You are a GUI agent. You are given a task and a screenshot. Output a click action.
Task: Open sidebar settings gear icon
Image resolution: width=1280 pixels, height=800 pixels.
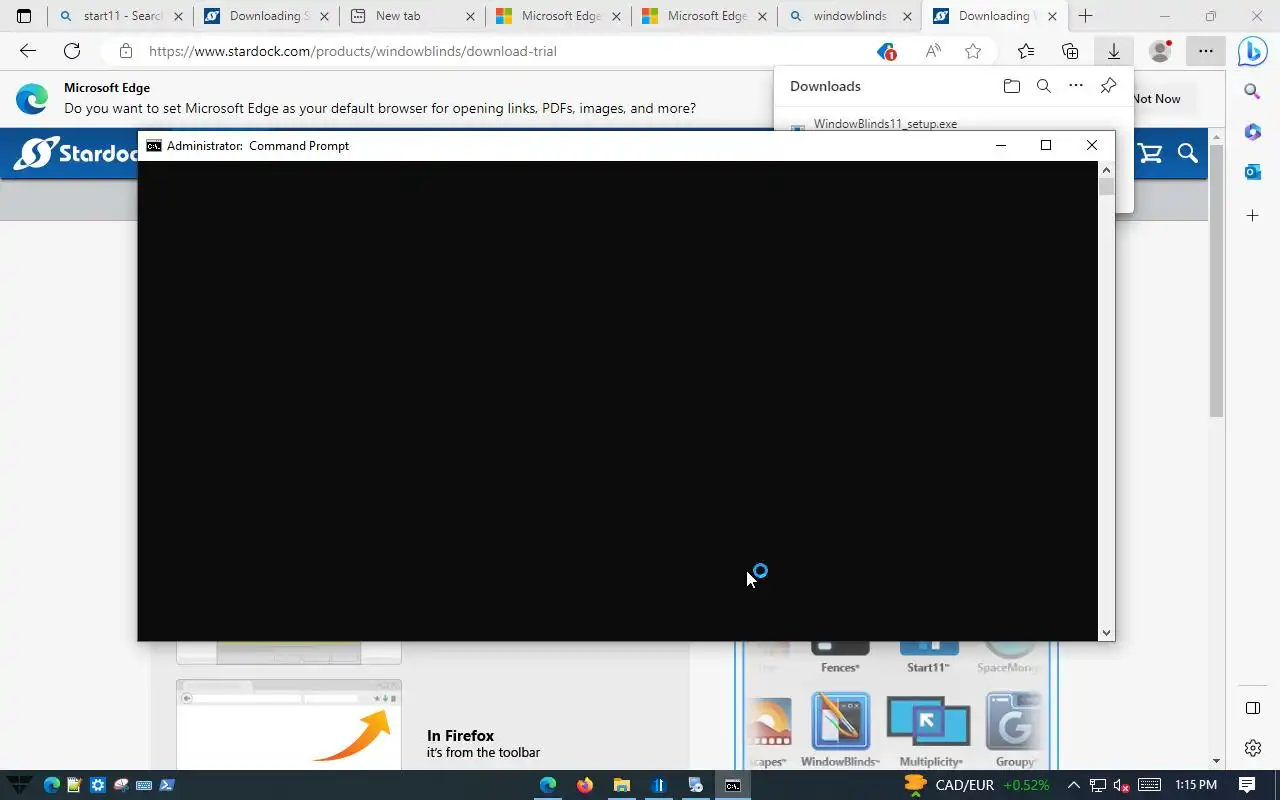[x=1252, y=748]
